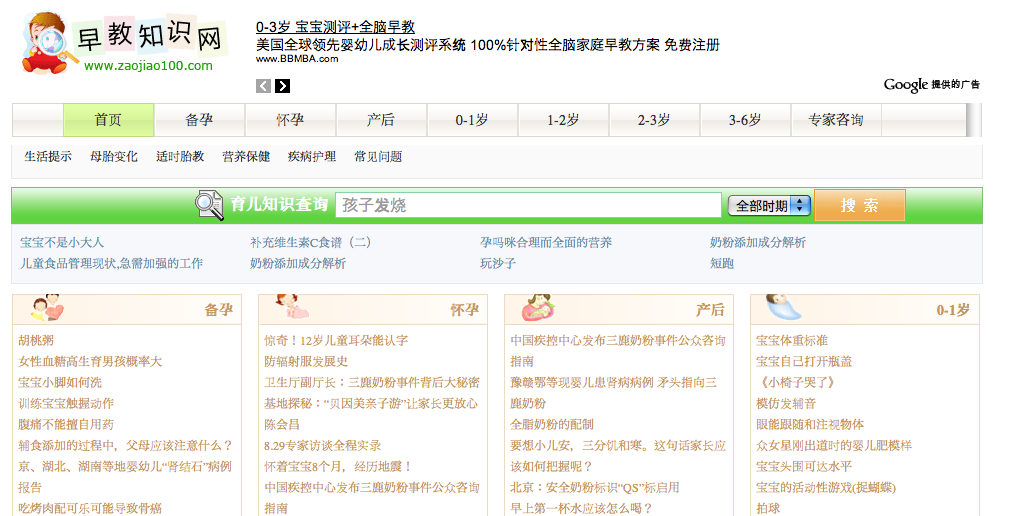The height and width of the screenshot is (516, 1012).
Task: Open the 胡桃粥 article link
Action: tap(36, 340)
